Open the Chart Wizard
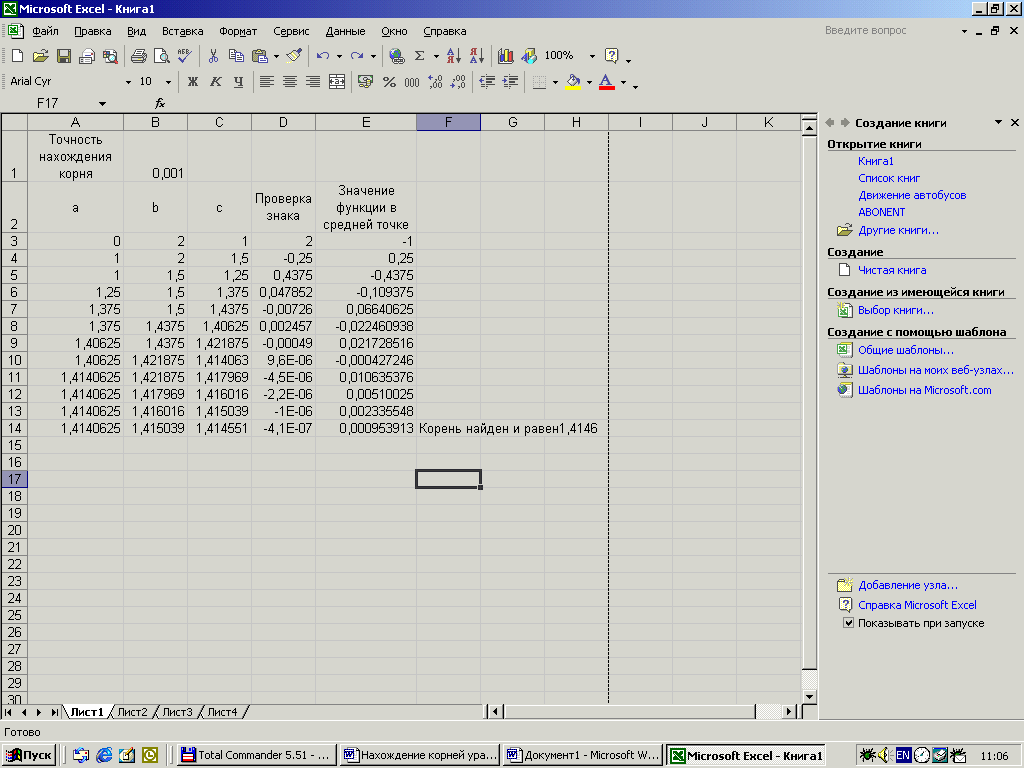1024x768 pixels. (505, 56)
